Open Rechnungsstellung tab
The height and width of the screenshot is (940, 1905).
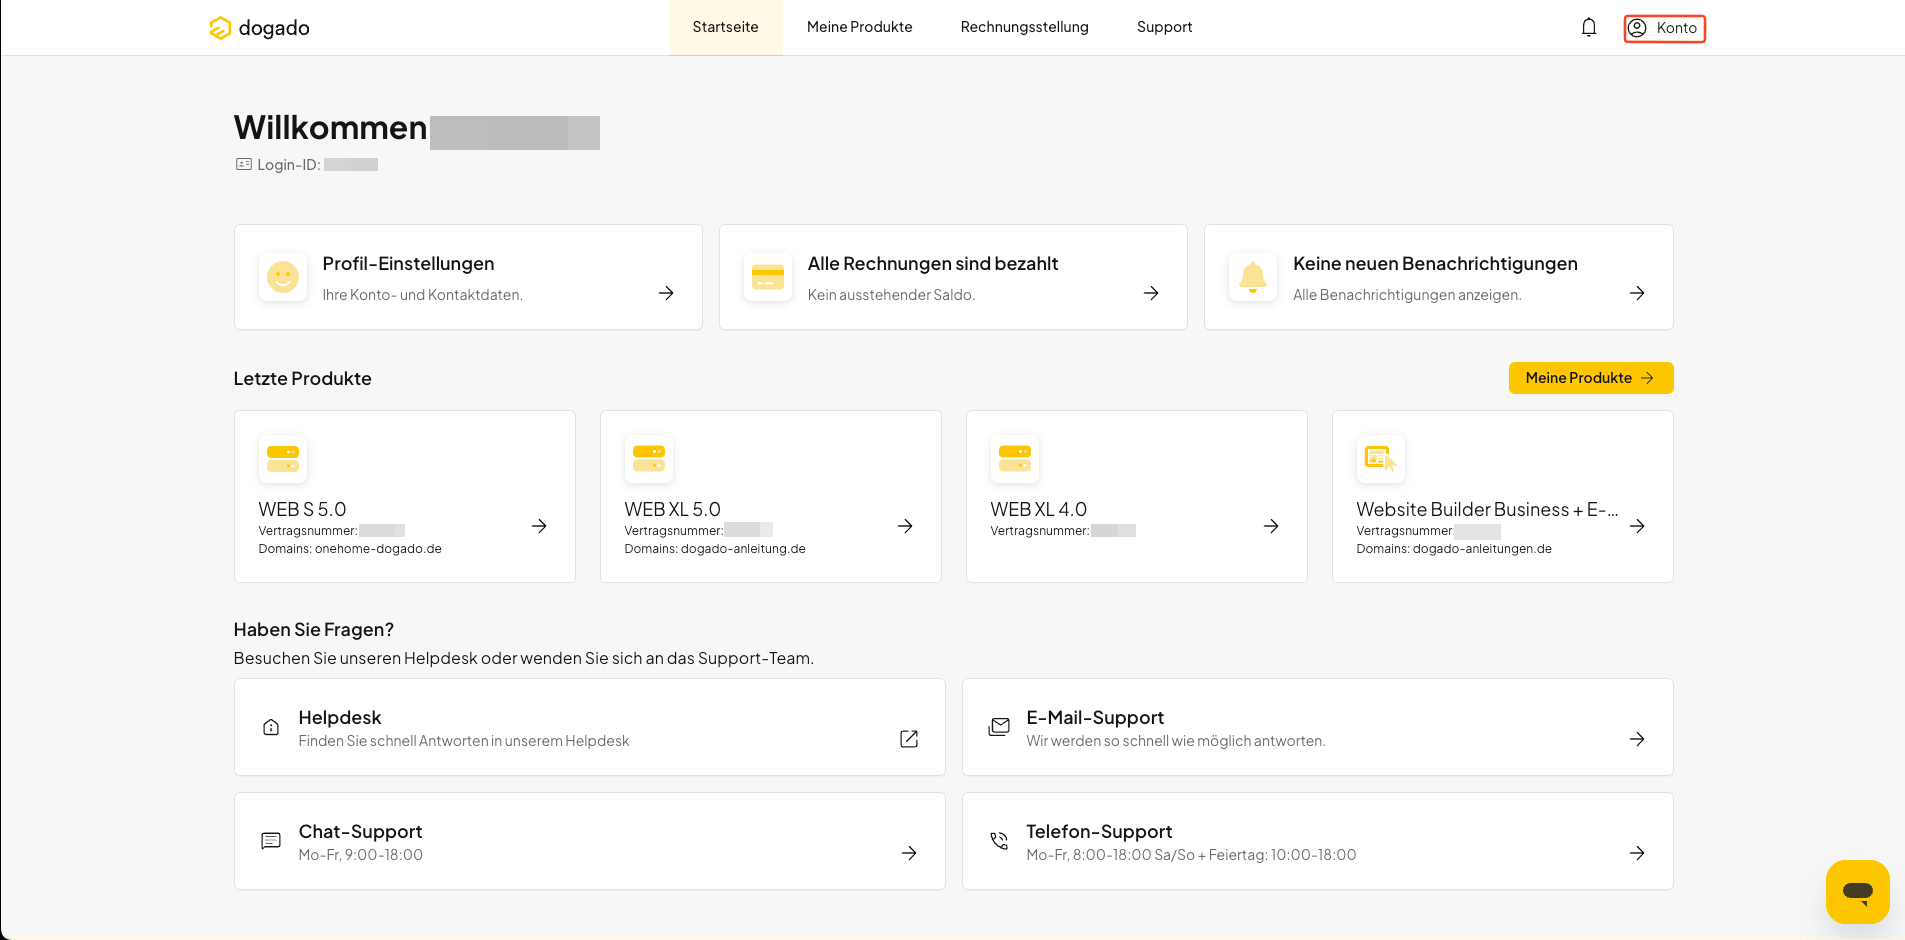click(x=1025, y=27)
